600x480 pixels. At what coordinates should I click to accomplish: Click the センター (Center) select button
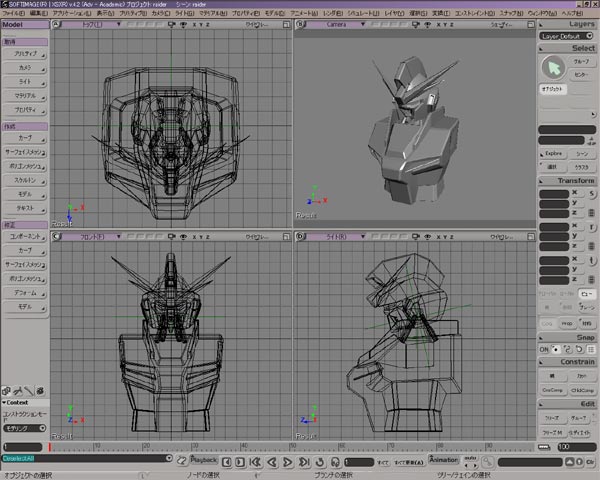(582, 74)
